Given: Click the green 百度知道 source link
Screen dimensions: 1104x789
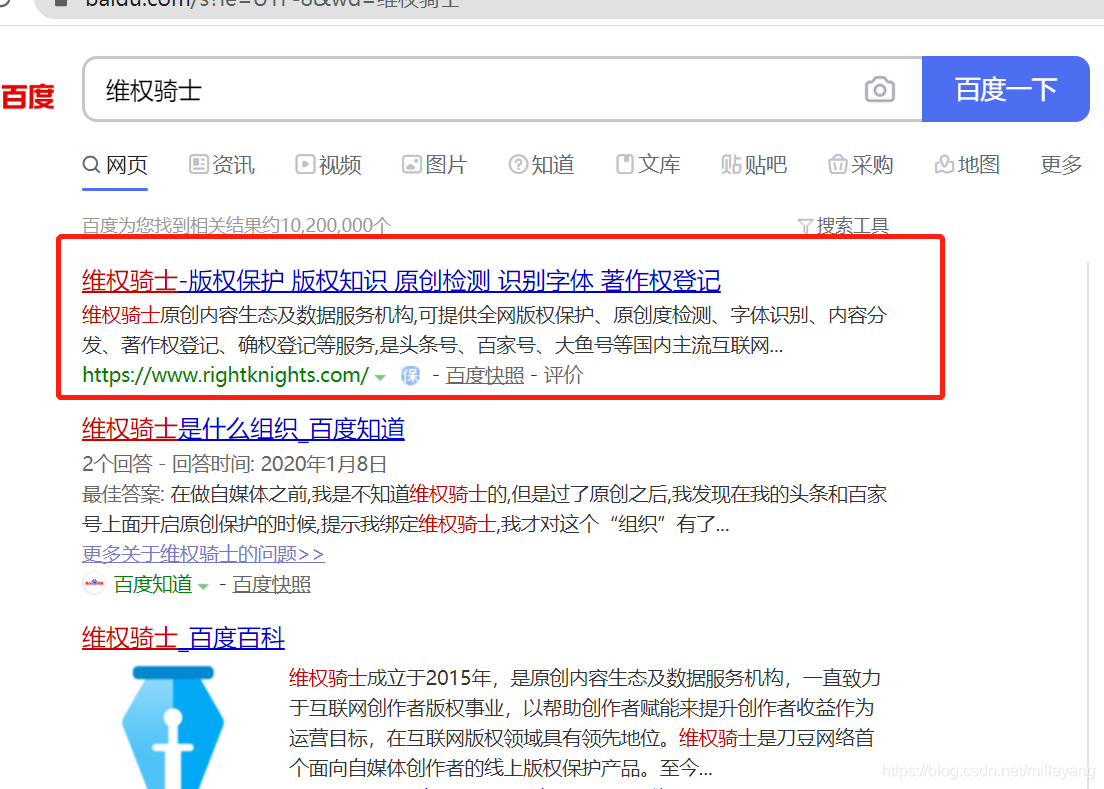Looking at the screenshot, I should 153,584.
